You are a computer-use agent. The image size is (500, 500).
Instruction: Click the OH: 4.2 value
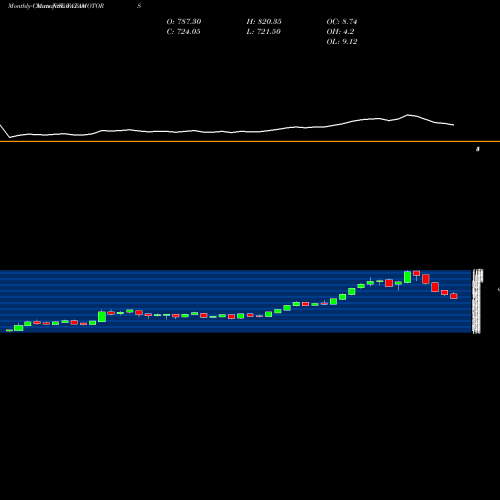(x=340, y=32)
